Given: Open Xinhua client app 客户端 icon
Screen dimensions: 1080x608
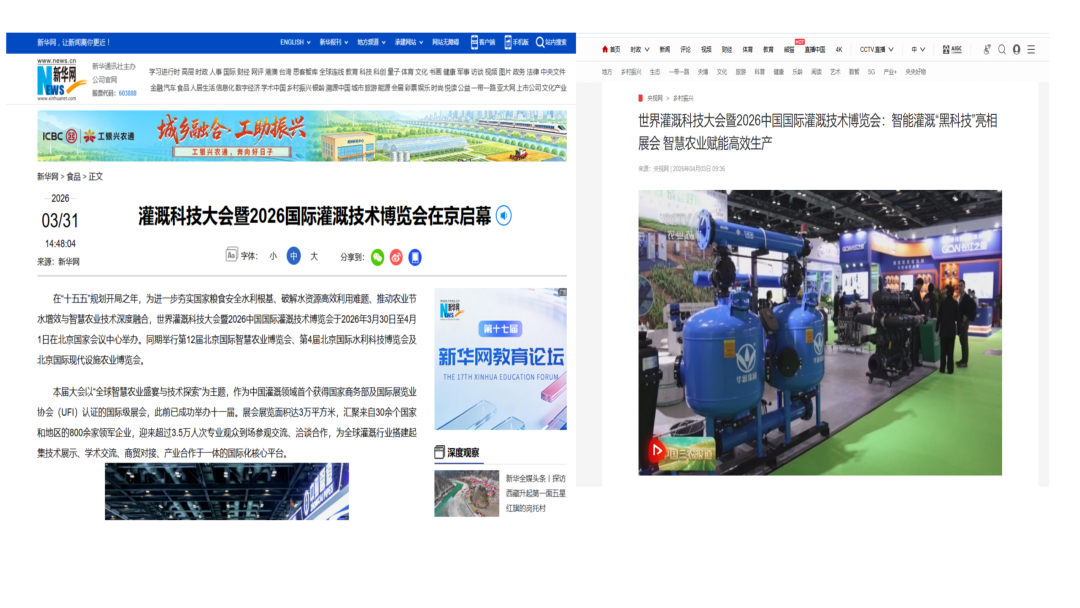Looking at the screenshot, I should pos(483,42).
